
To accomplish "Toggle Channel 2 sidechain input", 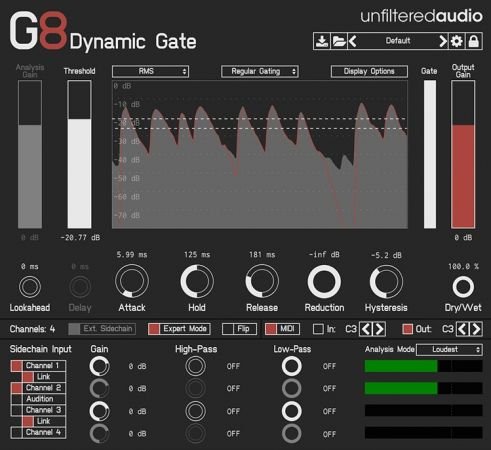I will pyautogui.click(x=38, y=388).
